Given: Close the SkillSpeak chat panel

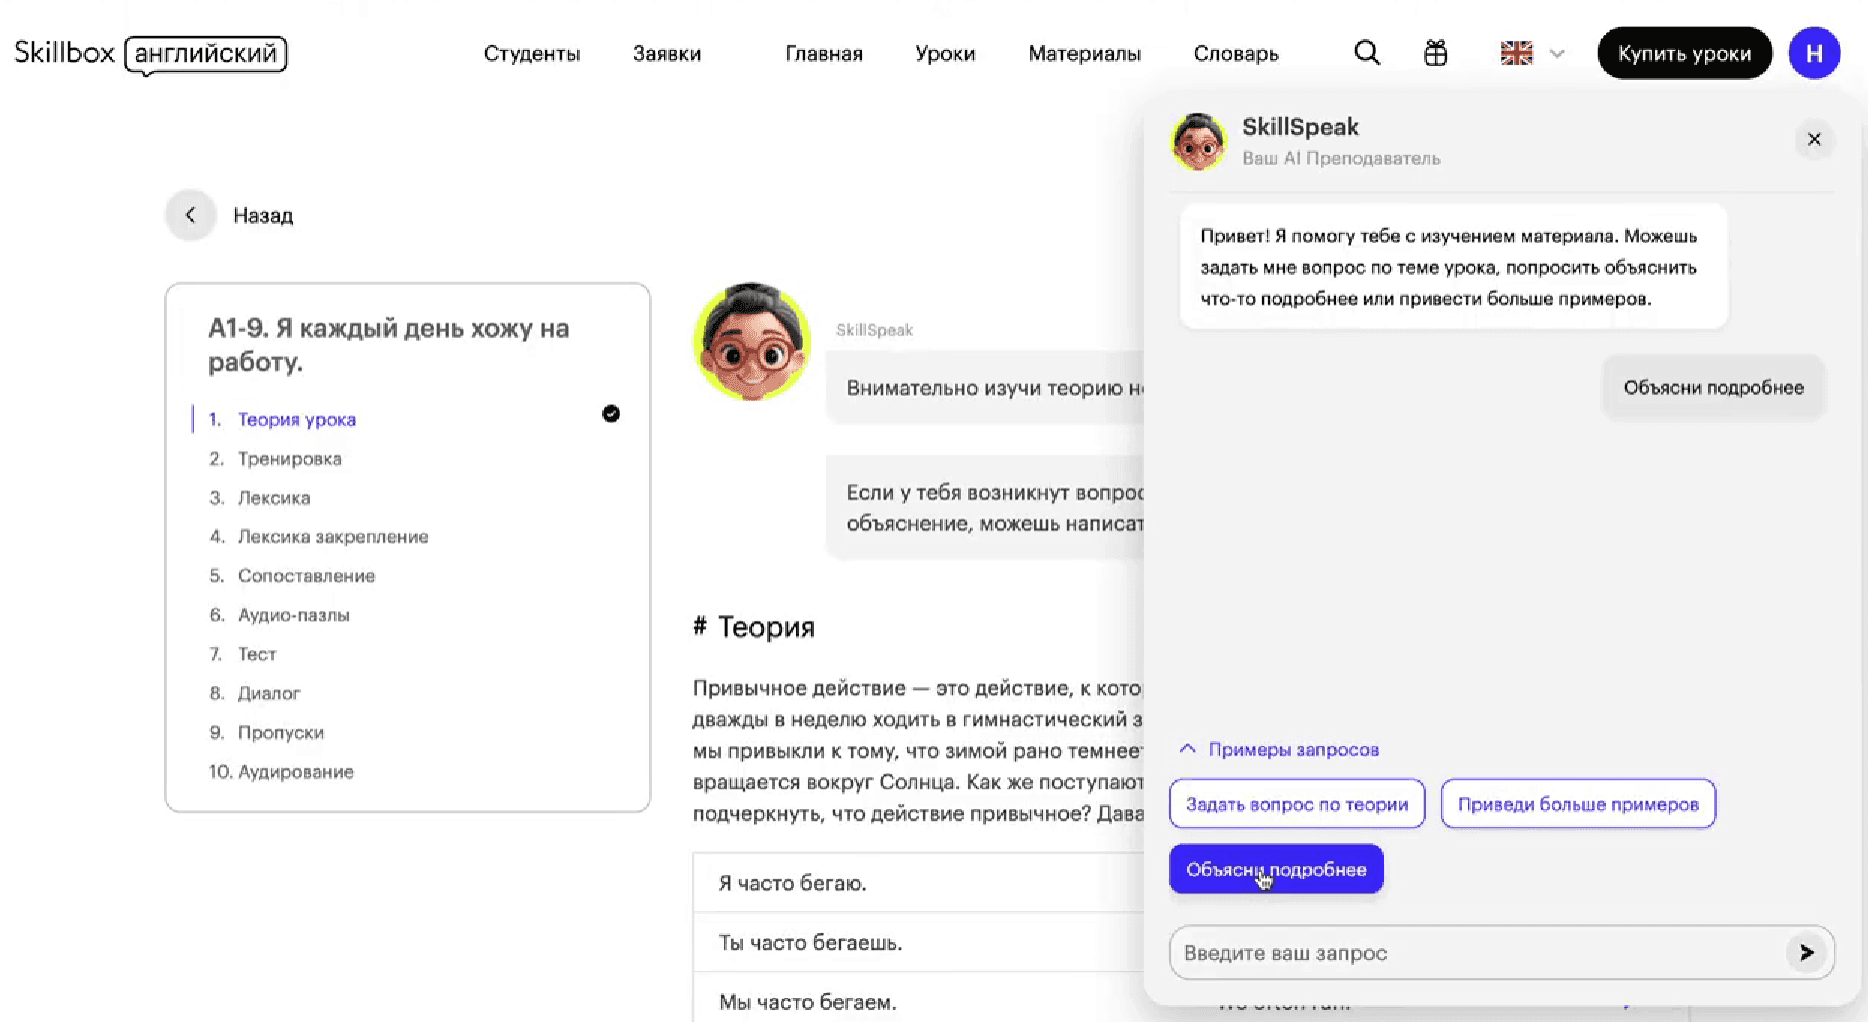Looking at the screenshot, I should [1814, 139].
